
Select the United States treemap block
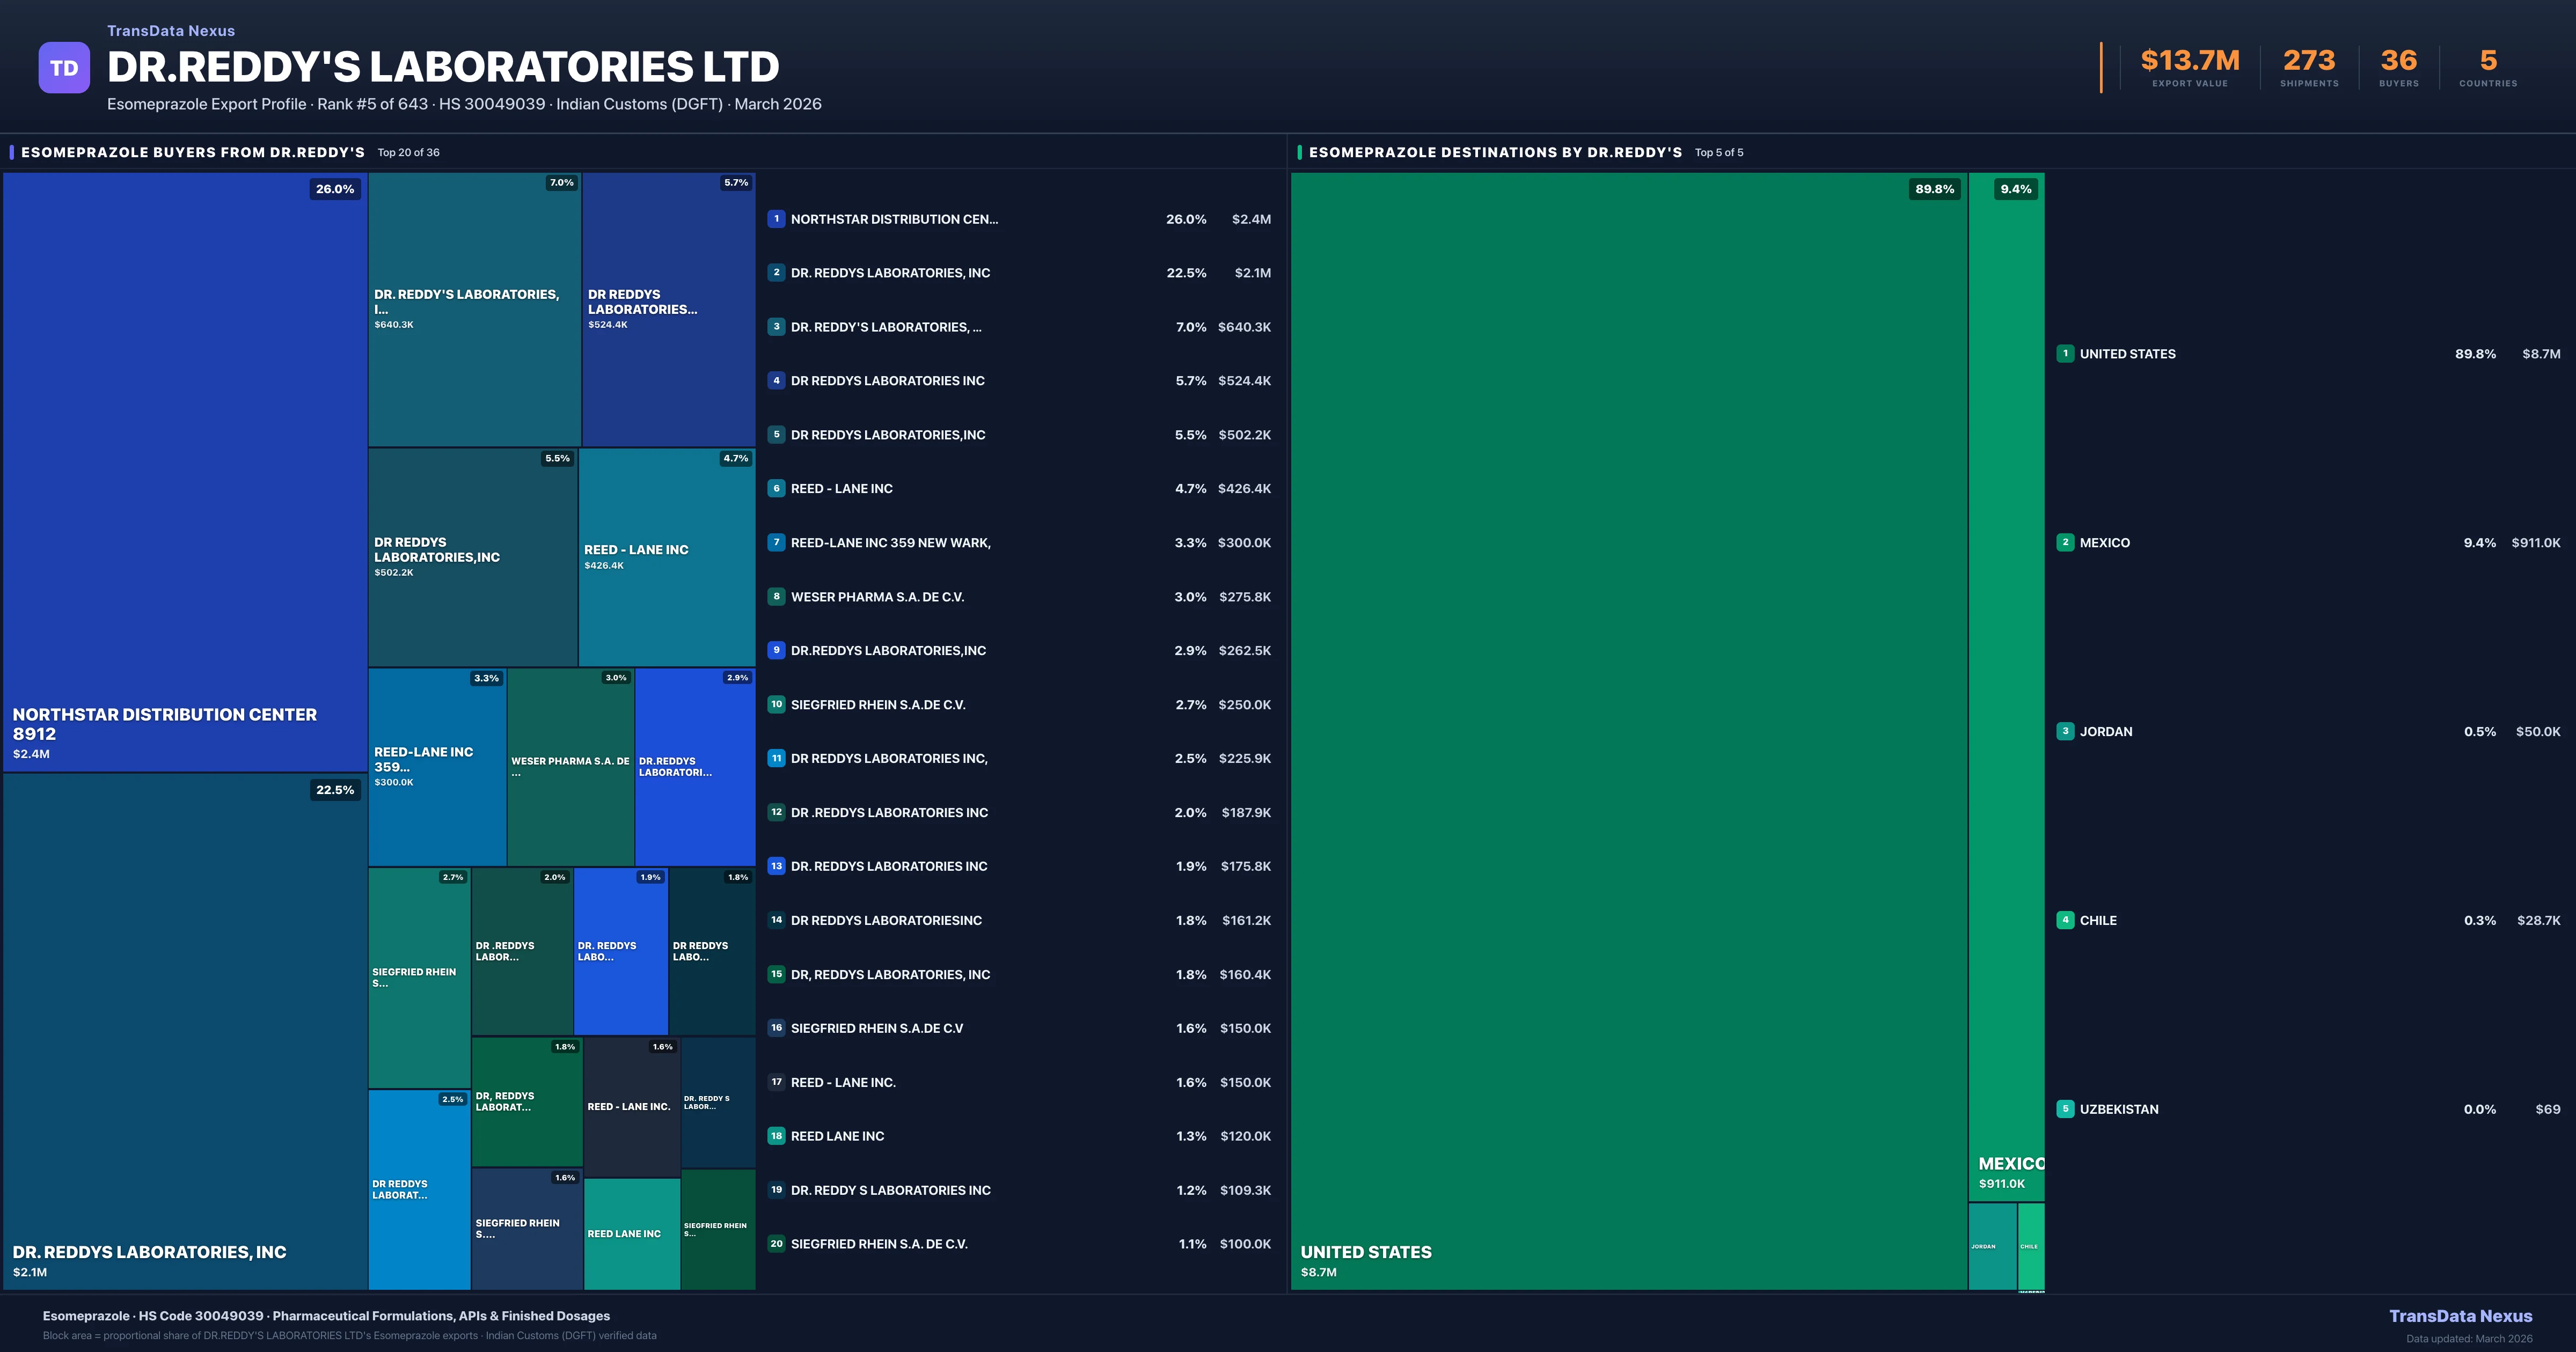1628,730
